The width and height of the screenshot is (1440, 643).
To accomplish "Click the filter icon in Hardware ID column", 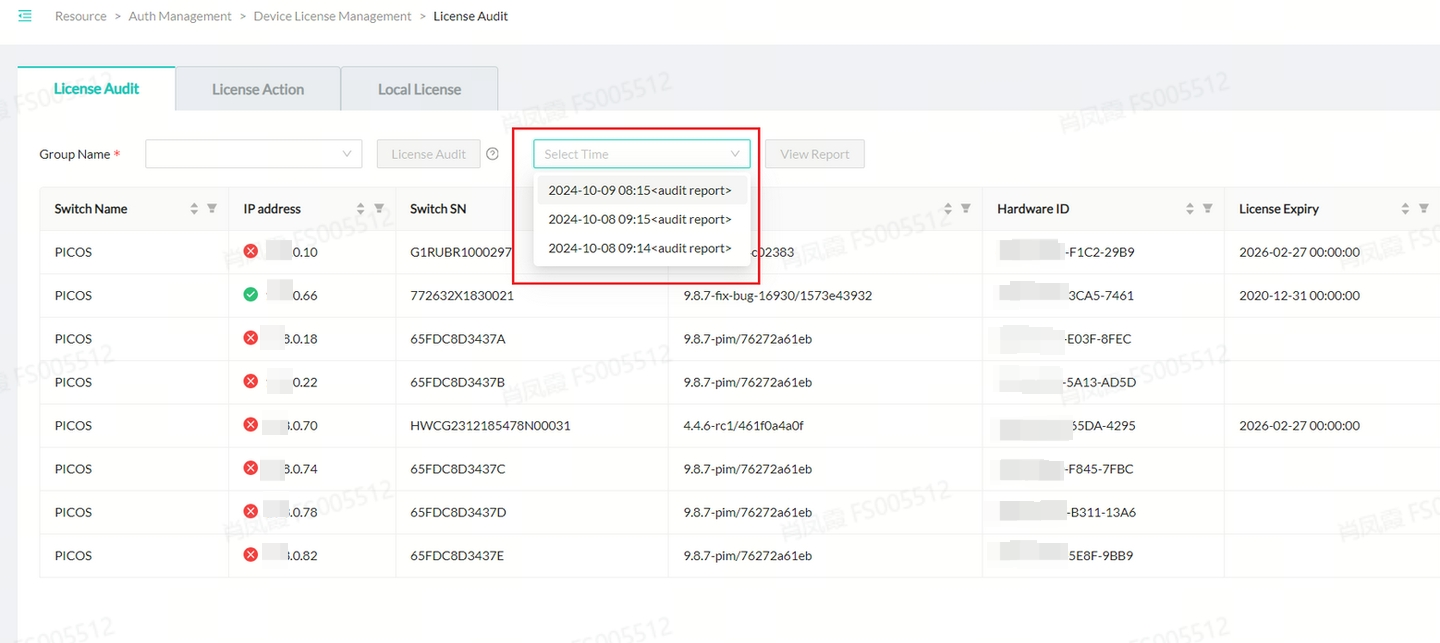I will [x=1207, y=209].
